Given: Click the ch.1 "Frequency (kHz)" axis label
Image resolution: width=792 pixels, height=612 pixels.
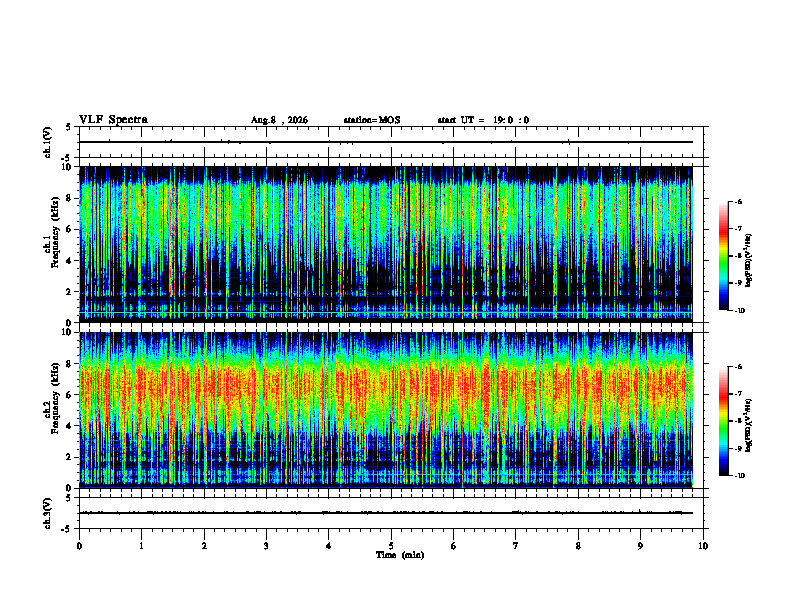Looking at the screenshot, I should [x=55, y=233].
